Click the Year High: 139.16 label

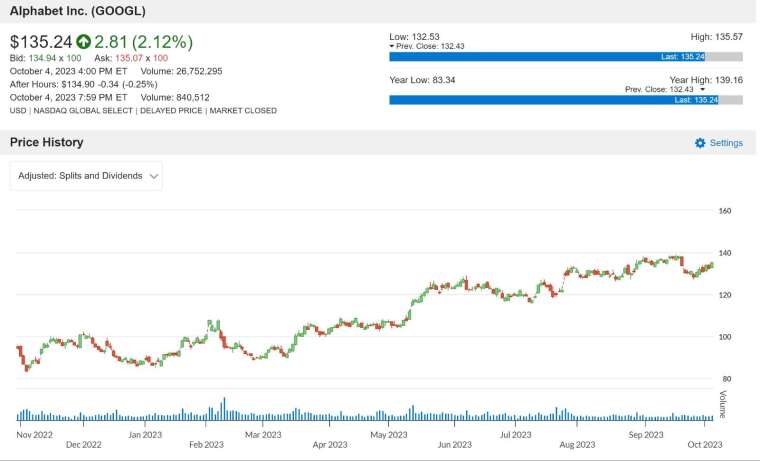(706, 80)
